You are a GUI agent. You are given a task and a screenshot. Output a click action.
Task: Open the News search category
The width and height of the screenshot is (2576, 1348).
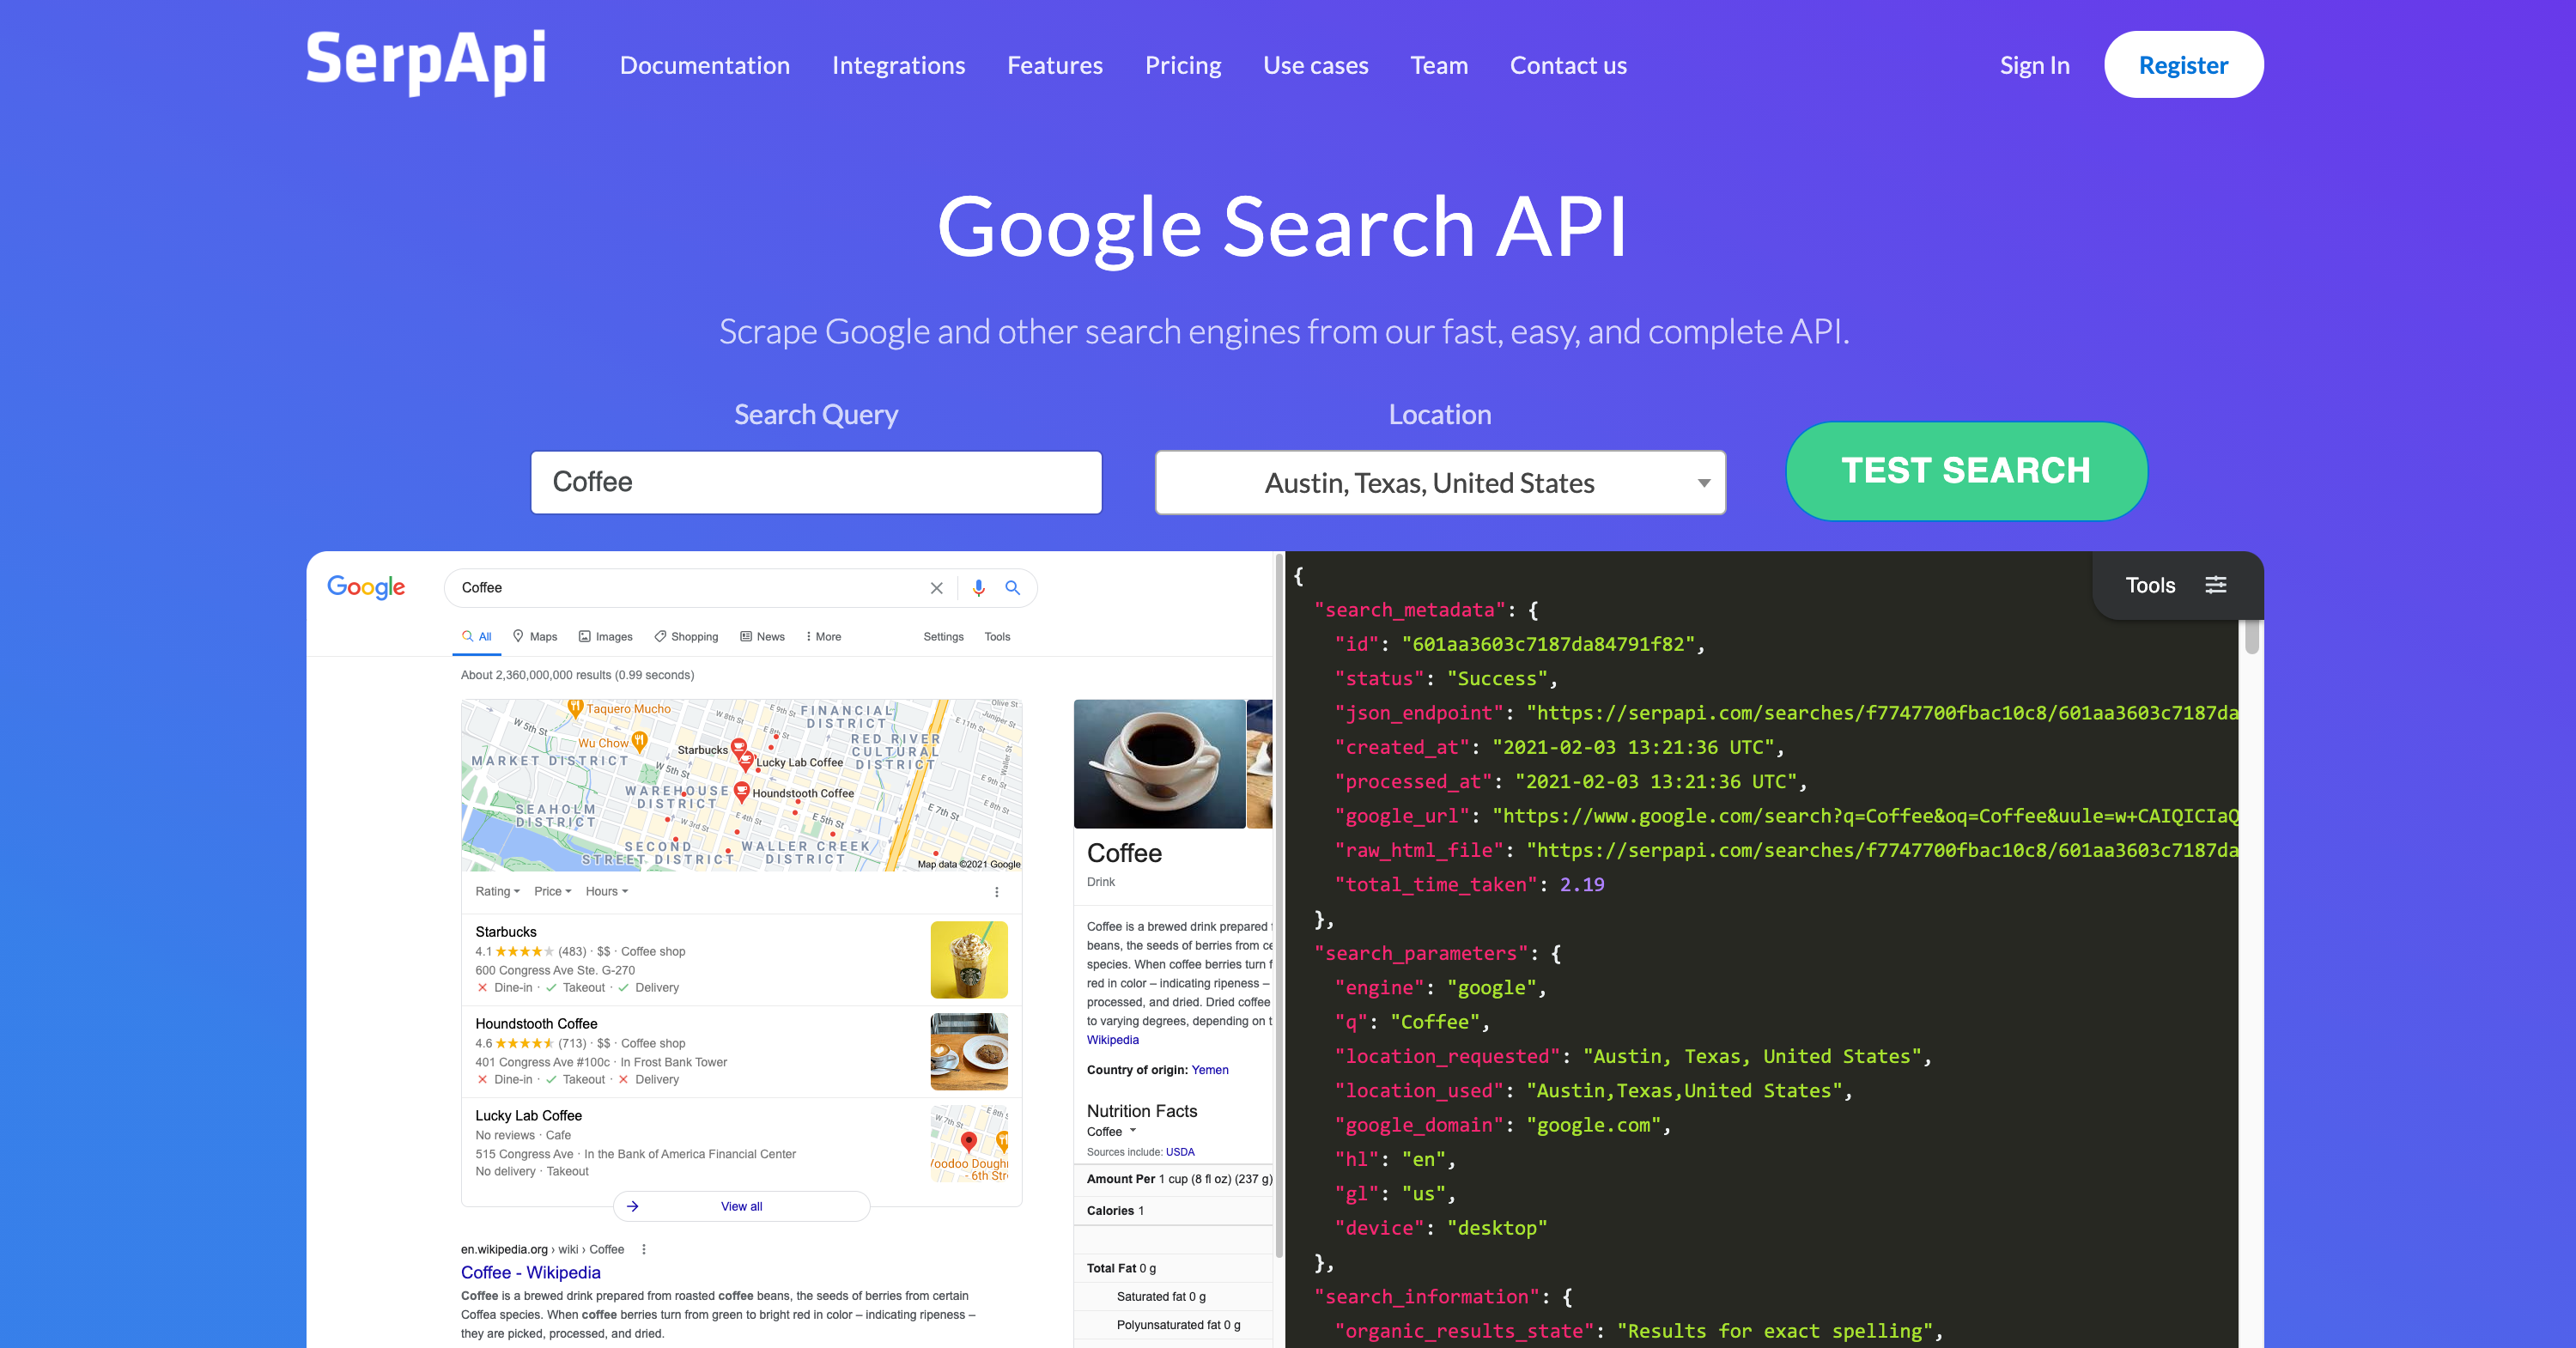[762, 636]
